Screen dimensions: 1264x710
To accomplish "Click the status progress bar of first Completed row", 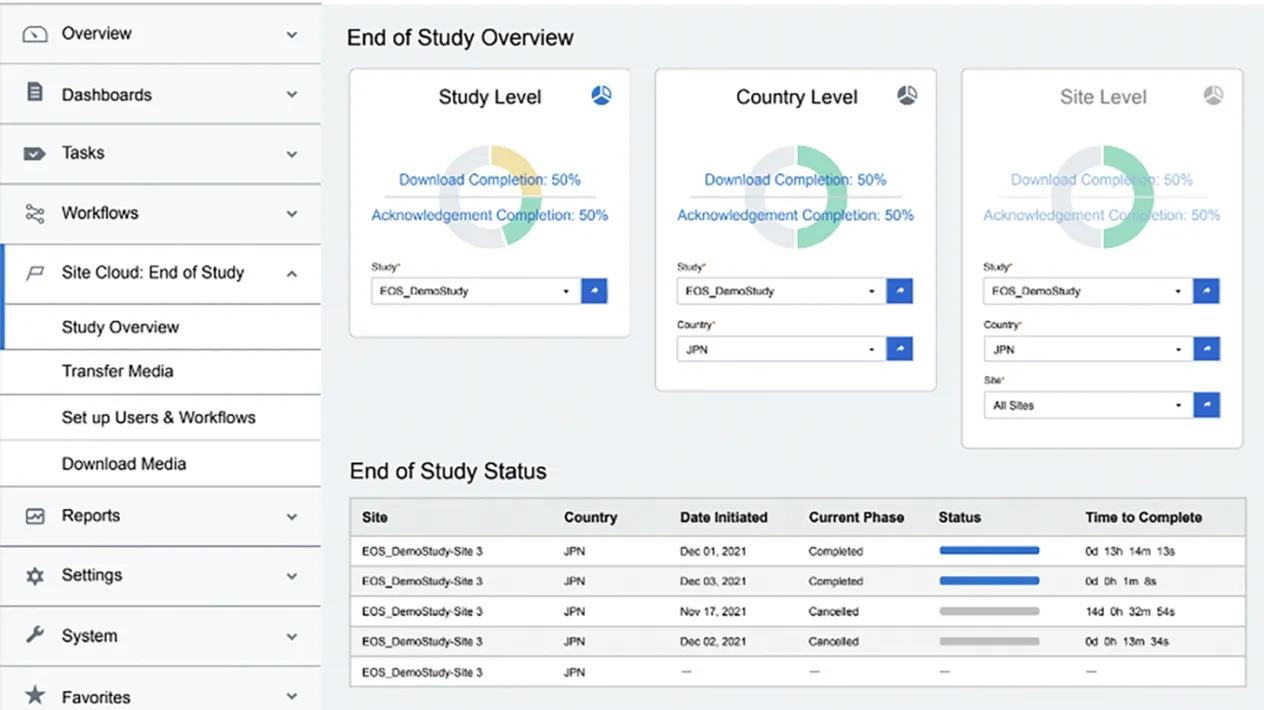I will click(989, 551).
